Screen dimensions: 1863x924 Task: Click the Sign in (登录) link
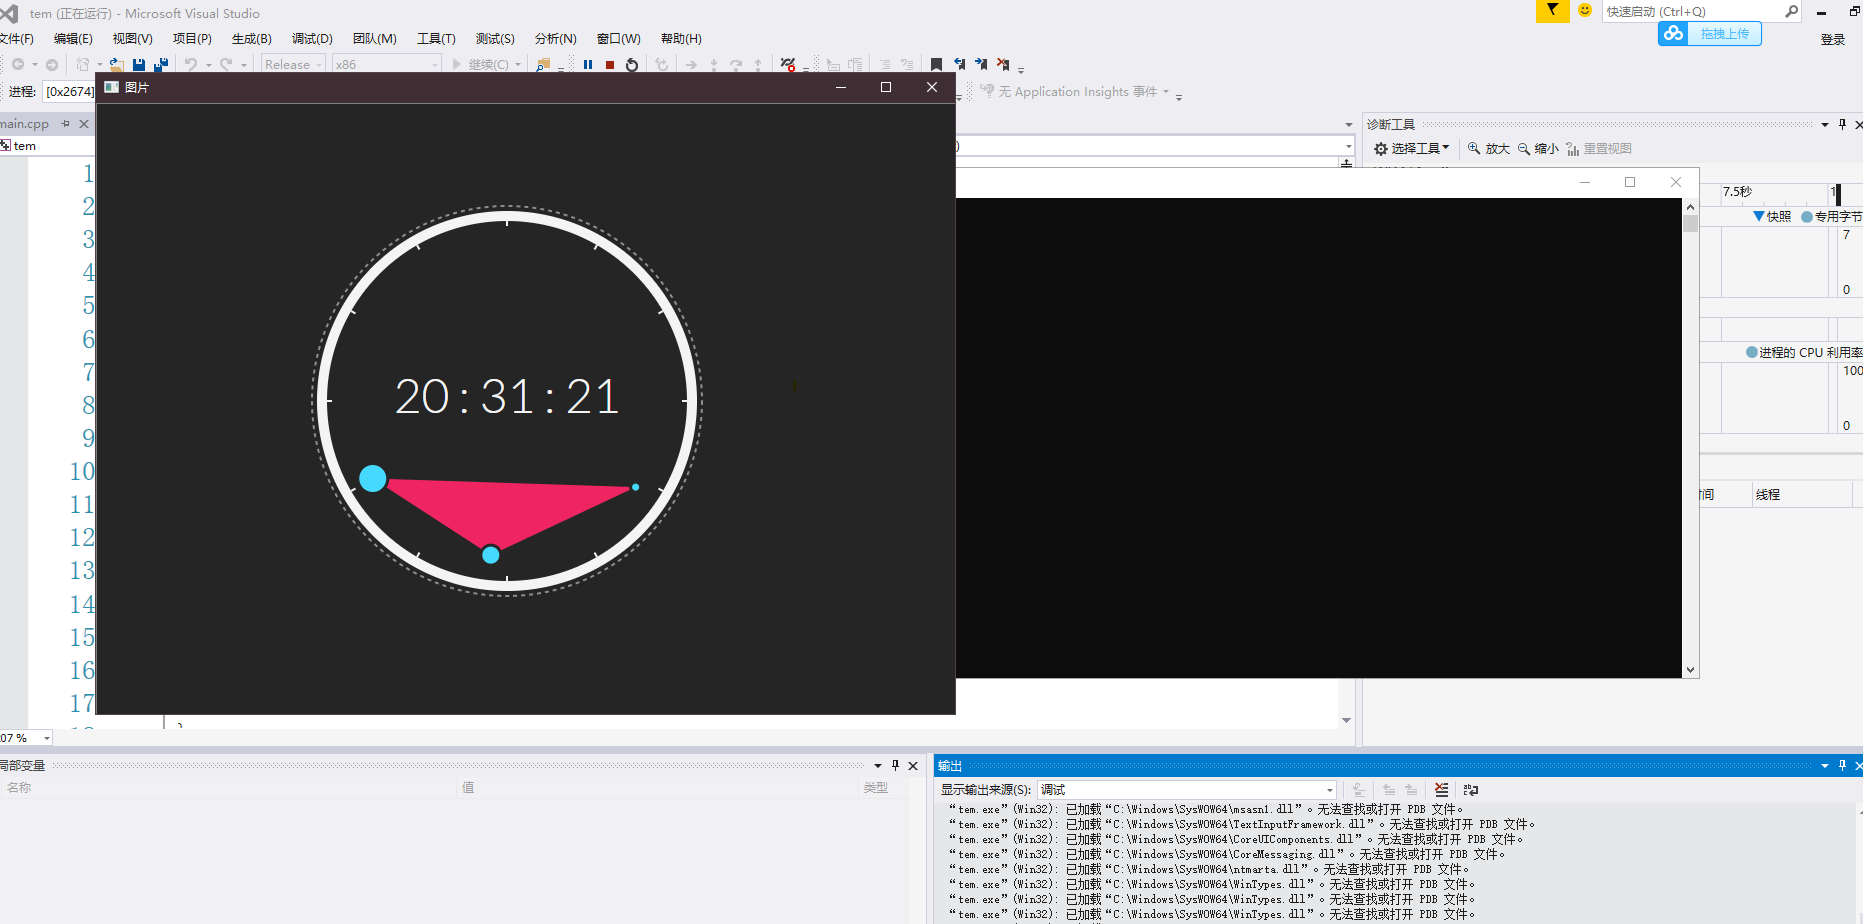click(1832, 39)
